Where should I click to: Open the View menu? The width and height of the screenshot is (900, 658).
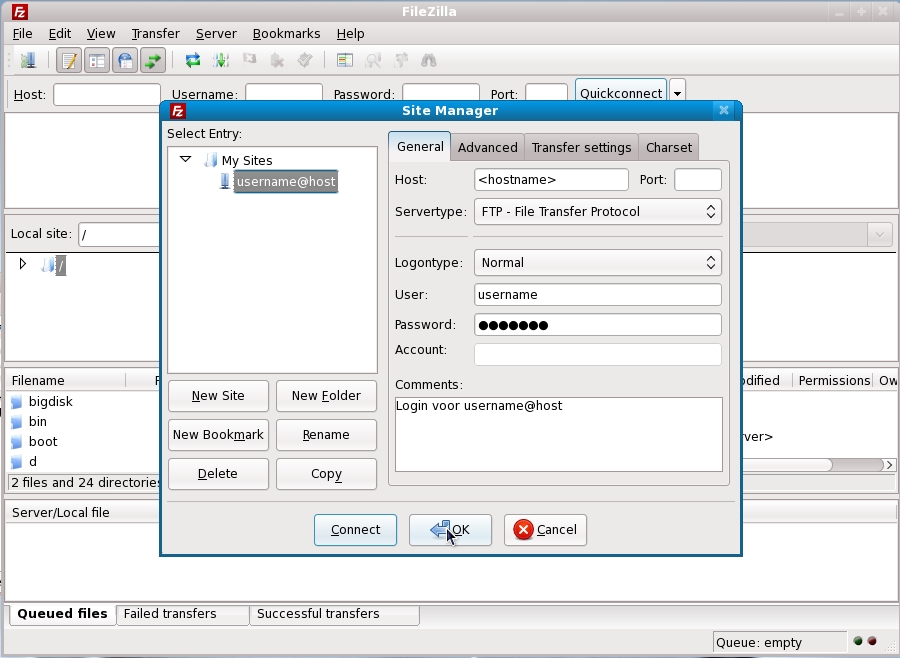[101, 34]
